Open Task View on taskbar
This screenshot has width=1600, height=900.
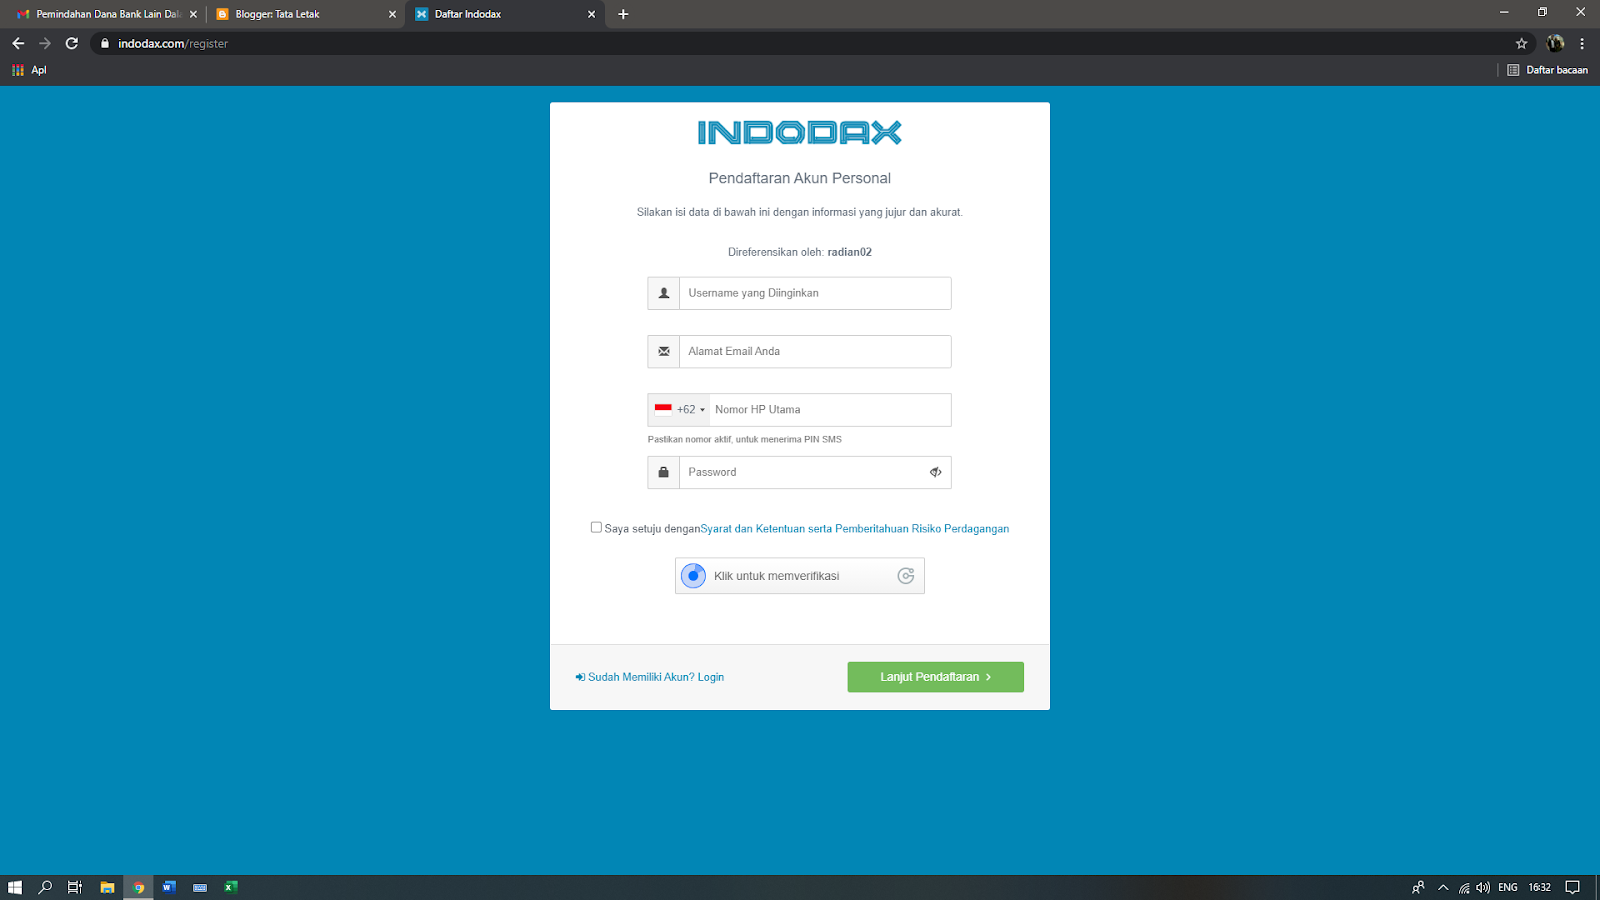pos(75,887)
